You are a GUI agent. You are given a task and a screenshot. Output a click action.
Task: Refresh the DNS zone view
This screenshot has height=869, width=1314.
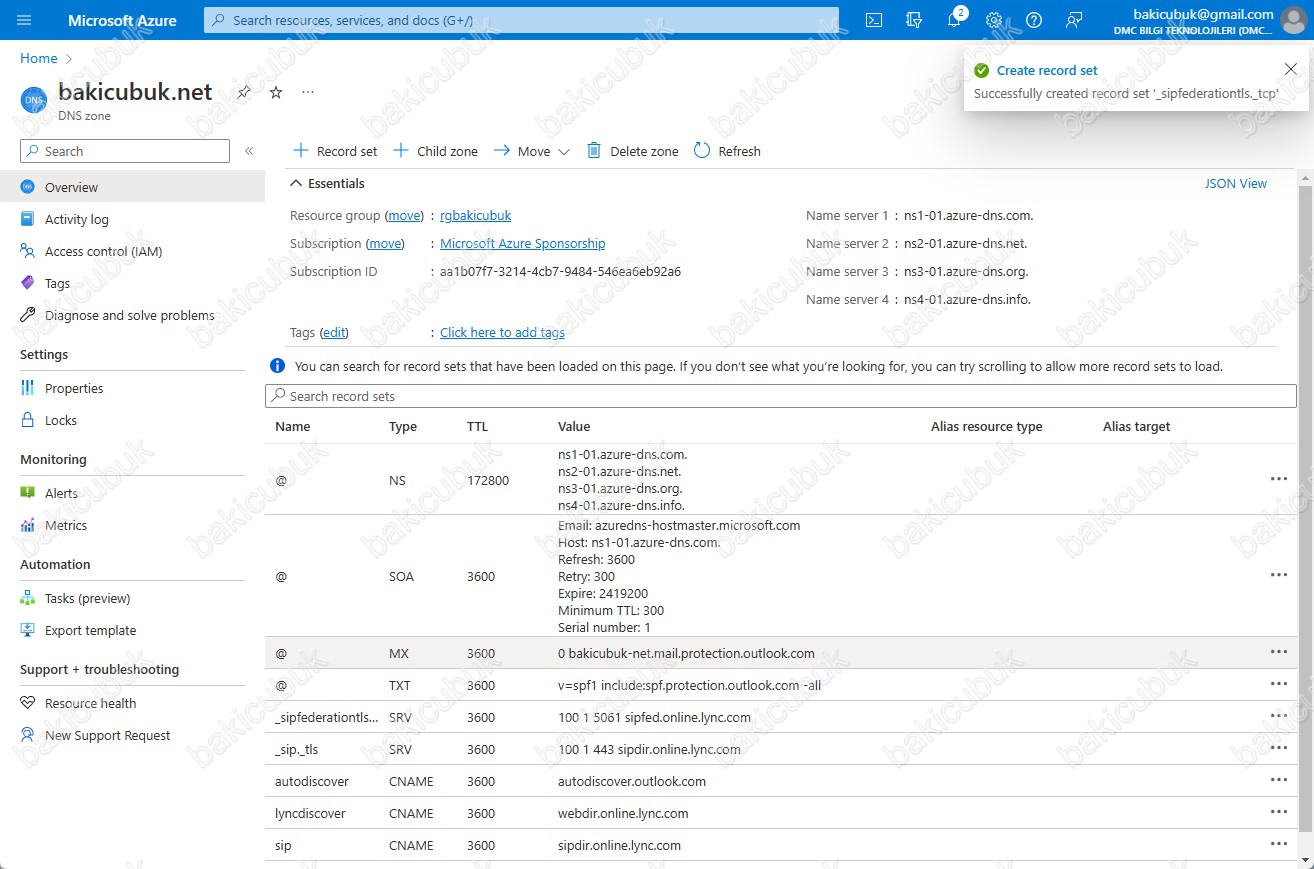pos(727,151)
